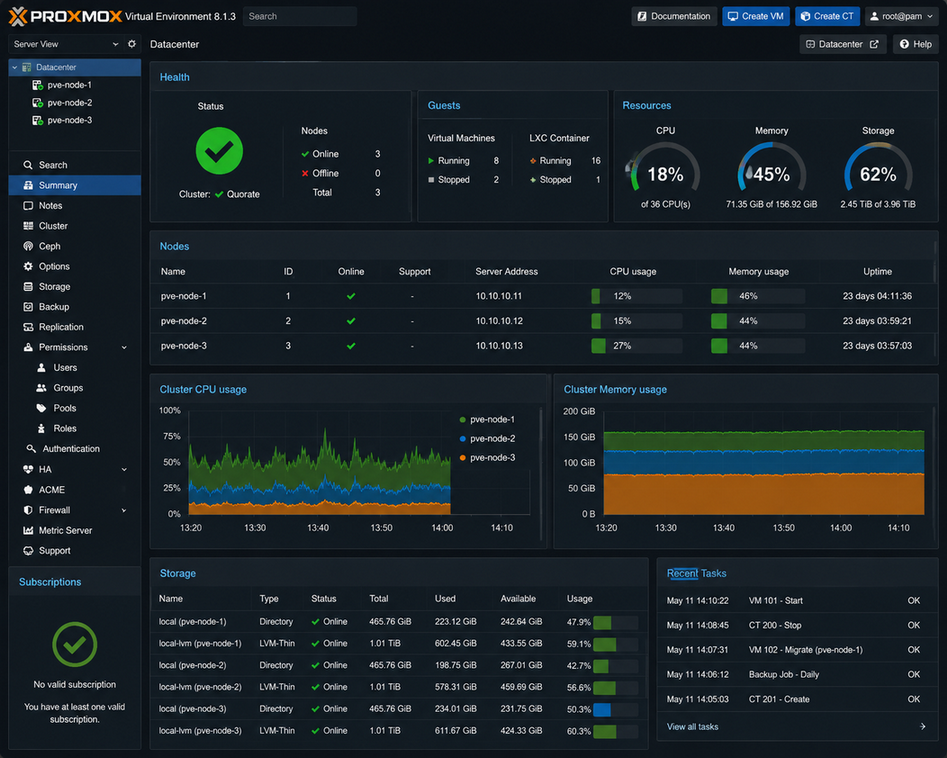
Task: Click the Pools tag icon
Action: [41, 408]
